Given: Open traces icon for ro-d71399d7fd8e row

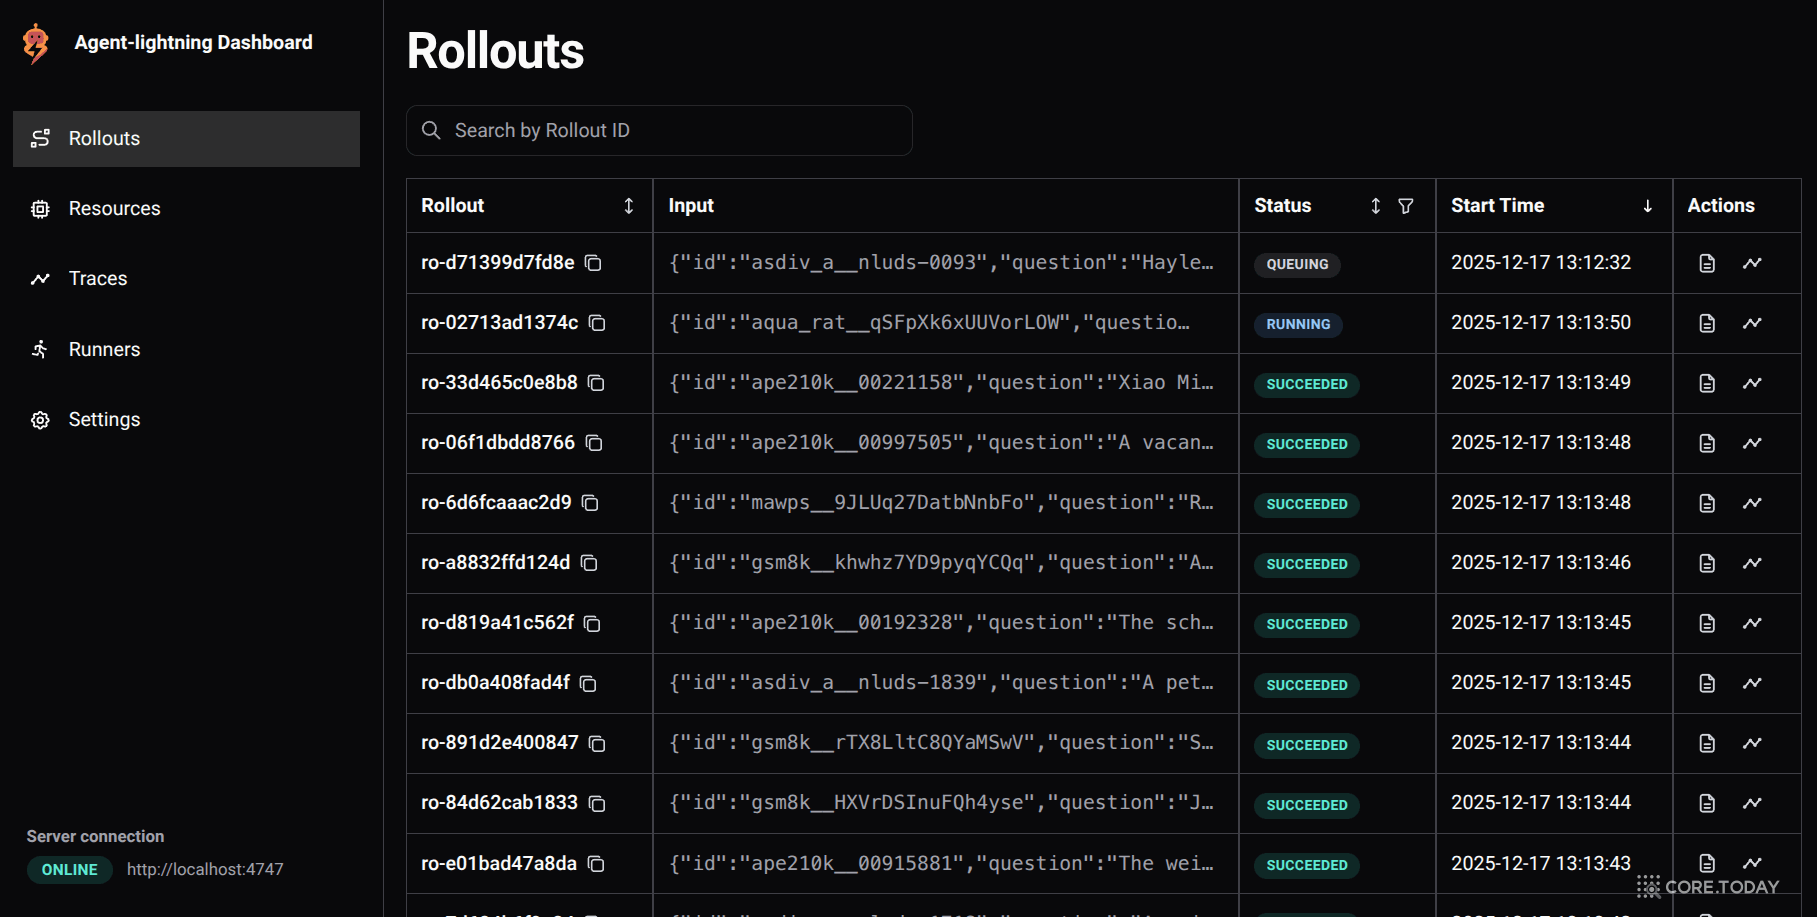Looking at the screenshot, I should click(x=1752, y=263).
